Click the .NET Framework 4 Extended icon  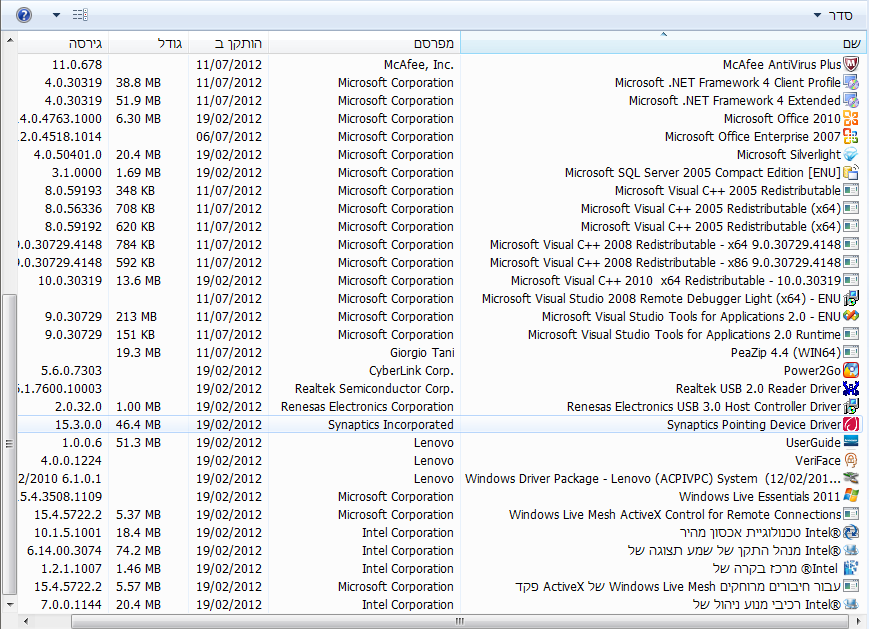pyautogui.click(x=851, y=100)
